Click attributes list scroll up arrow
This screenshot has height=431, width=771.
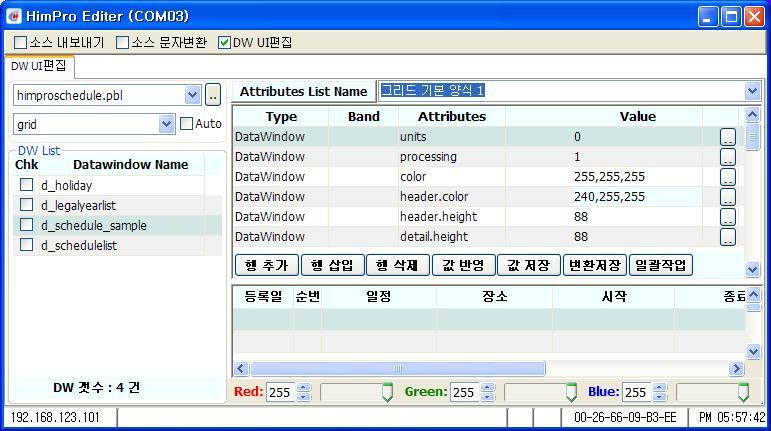(x=752, y=115)
